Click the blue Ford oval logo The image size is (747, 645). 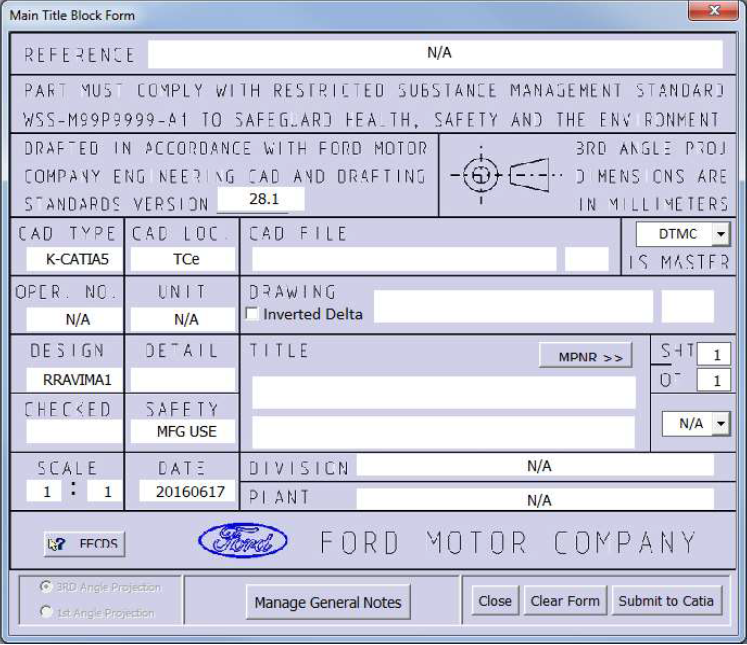tap(242, 541)
